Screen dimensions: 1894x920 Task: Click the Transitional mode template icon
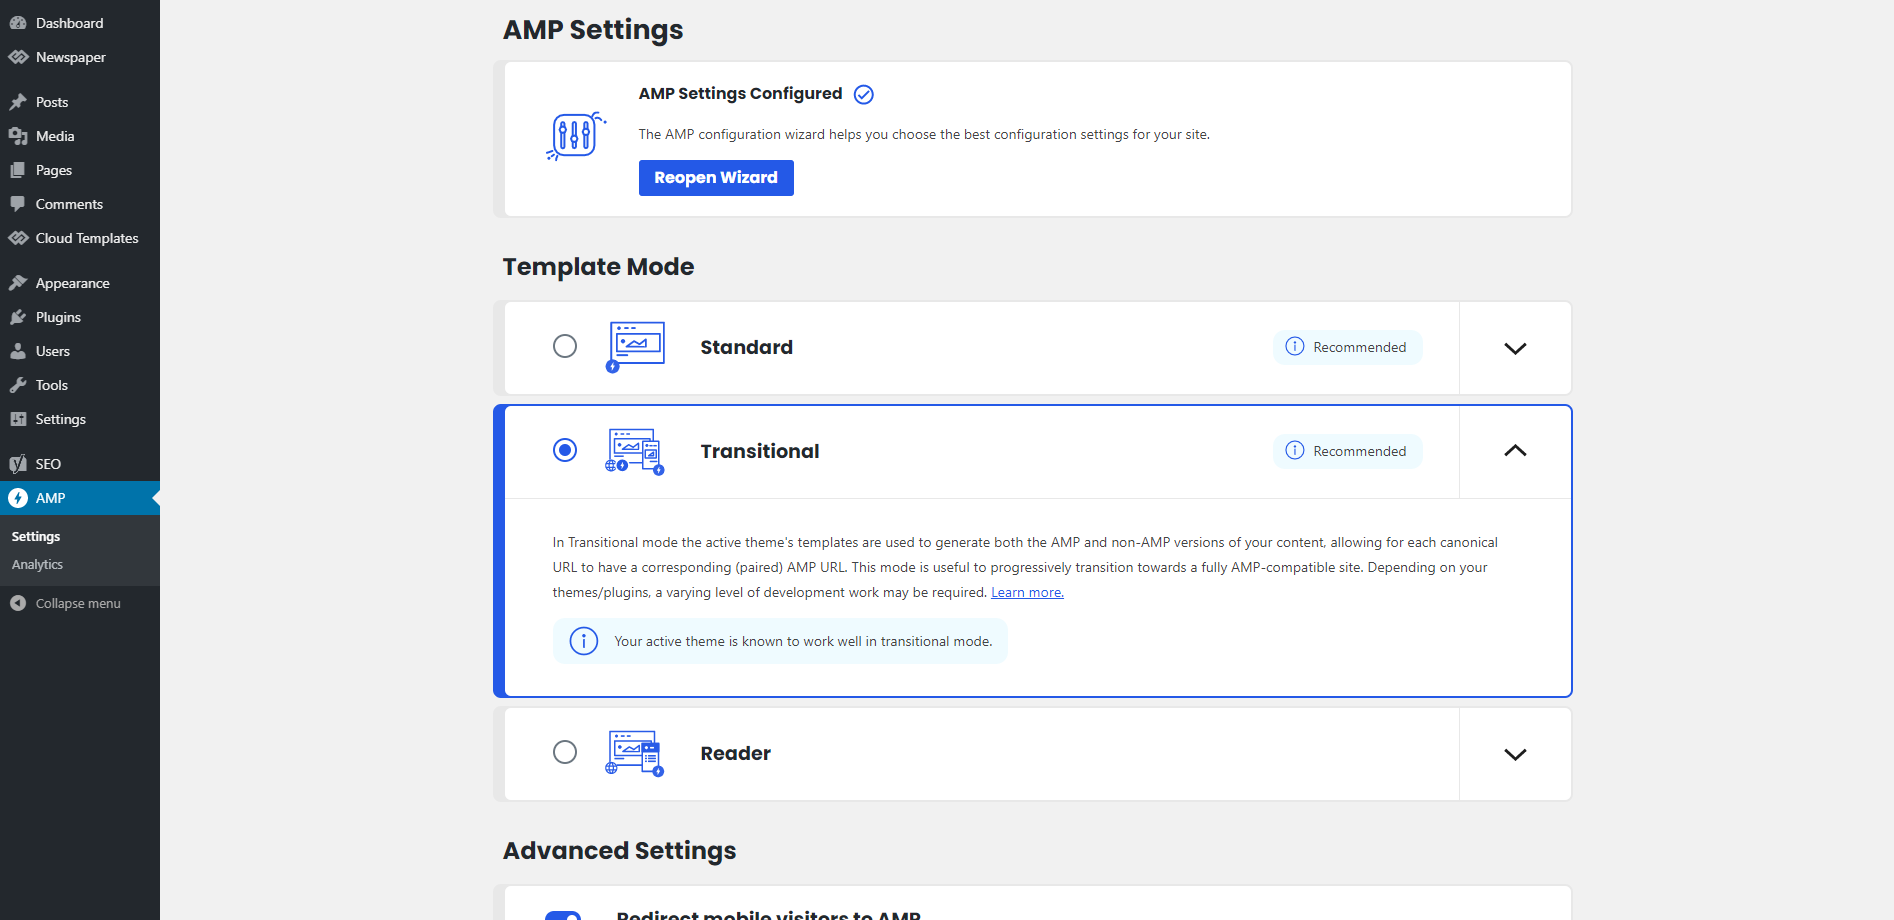pos(636,451)
